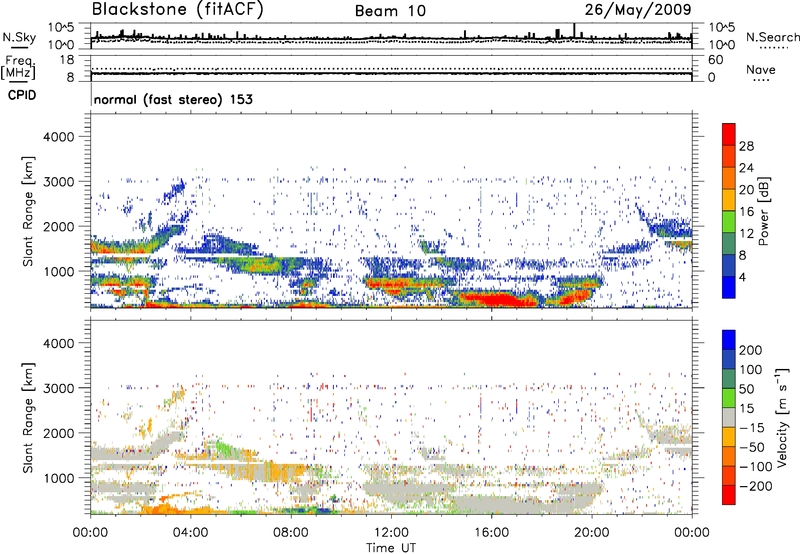Click the '12' power colorbar label
This screenshot has width=800, height=554.
(x=746, y=234)
